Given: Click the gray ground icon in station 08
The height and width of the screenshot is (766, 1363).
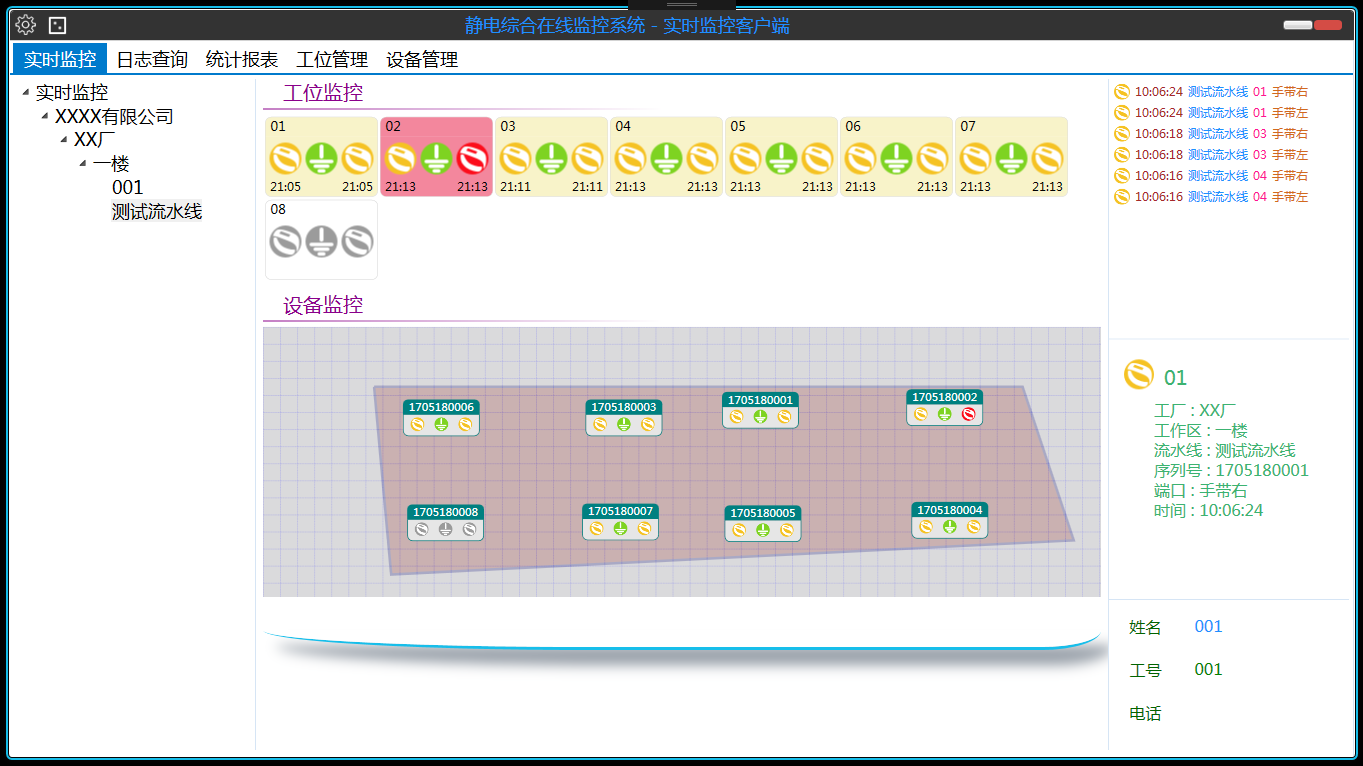Looking at the screenshot, I should (321, 241).
